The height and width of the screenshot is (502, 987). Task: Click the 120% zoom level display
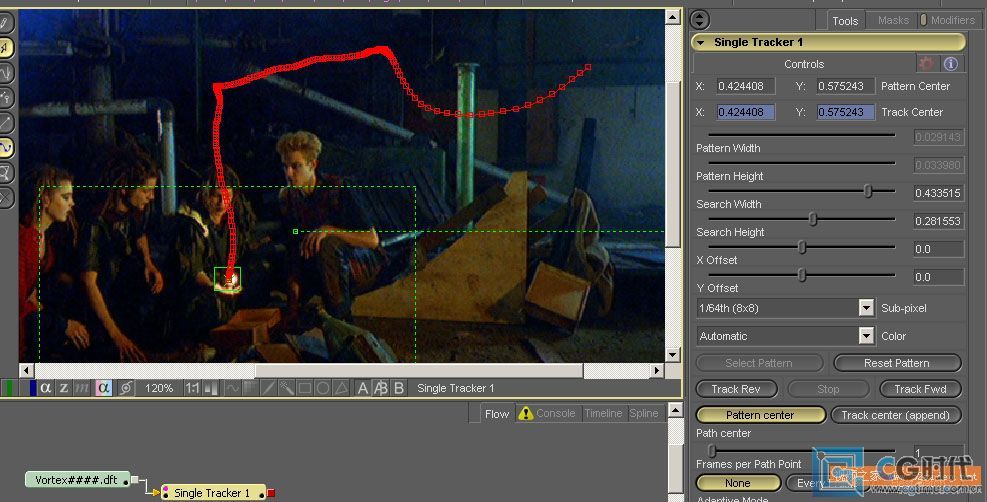[159, 388]
